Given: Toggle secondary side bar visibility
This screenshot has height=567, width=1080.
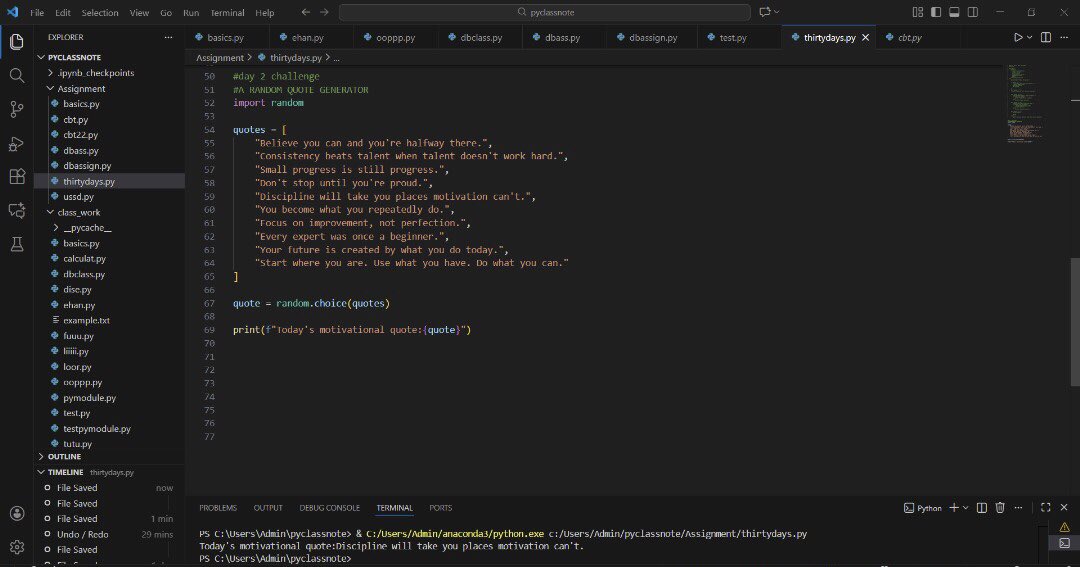Looking at the screenshot, I should 973,12.
